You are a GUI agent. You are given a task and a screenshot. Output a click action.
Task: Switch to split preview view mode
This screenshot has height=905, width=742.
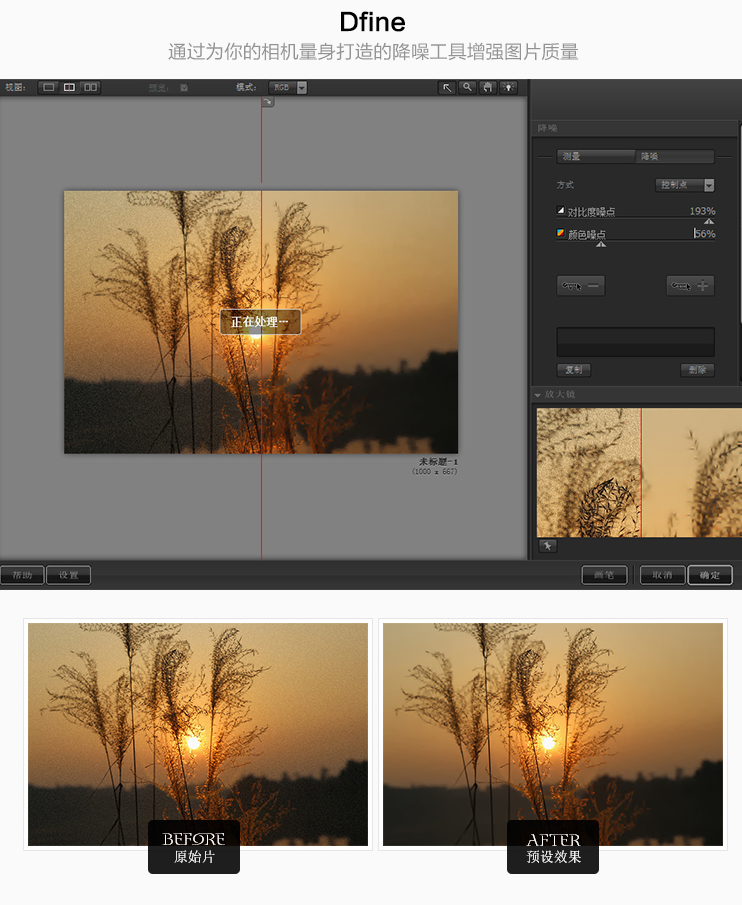pos(69,87)
